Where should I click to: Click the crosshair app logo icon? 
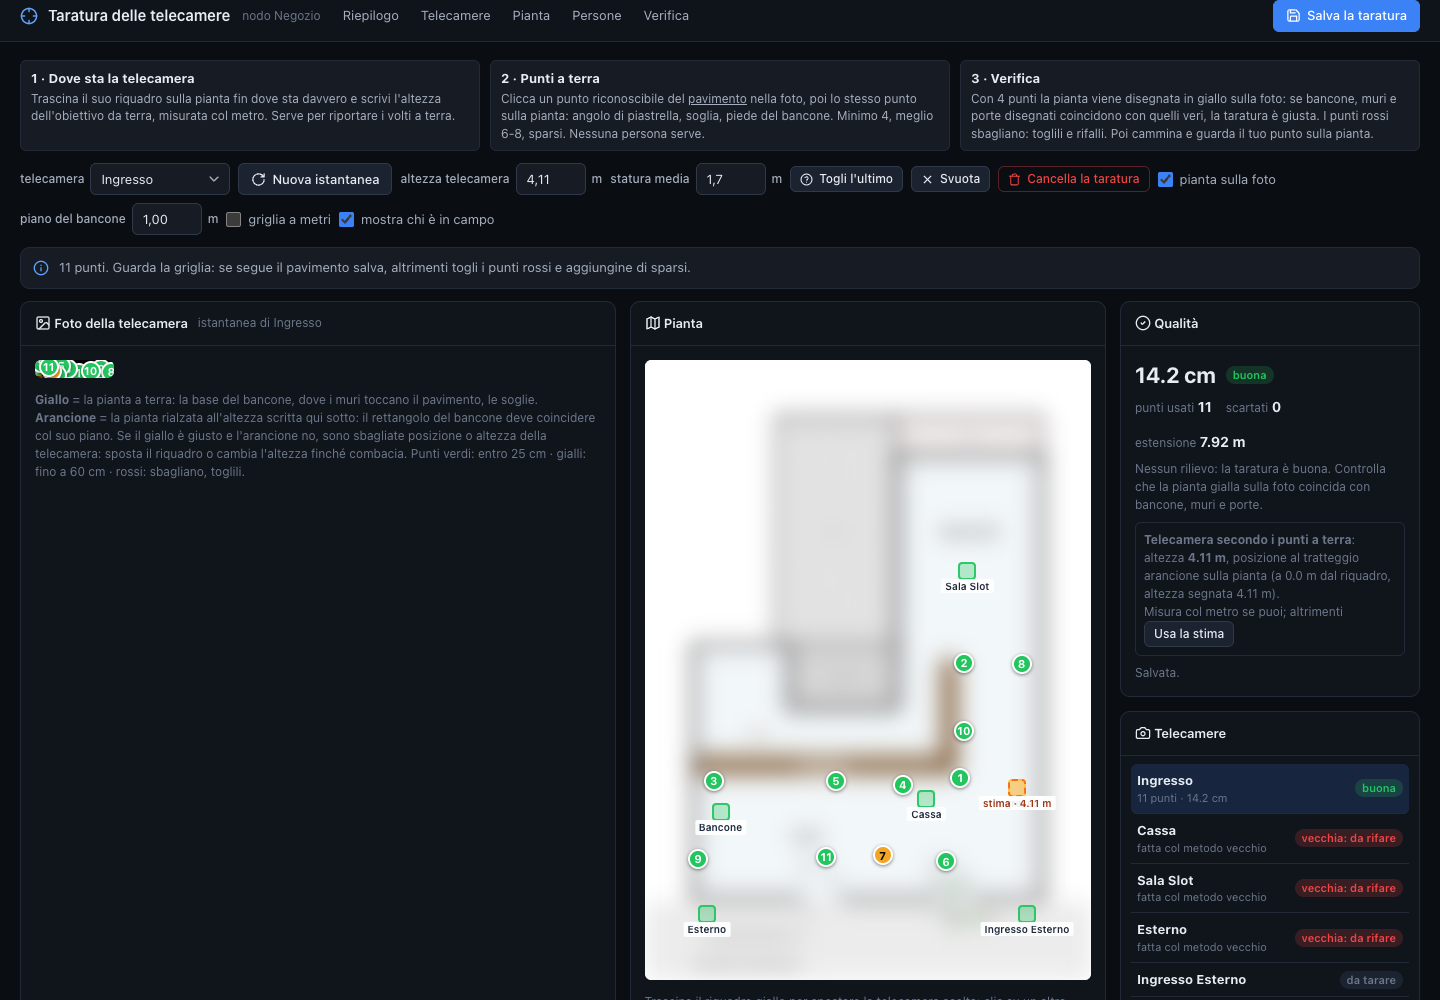29,16
